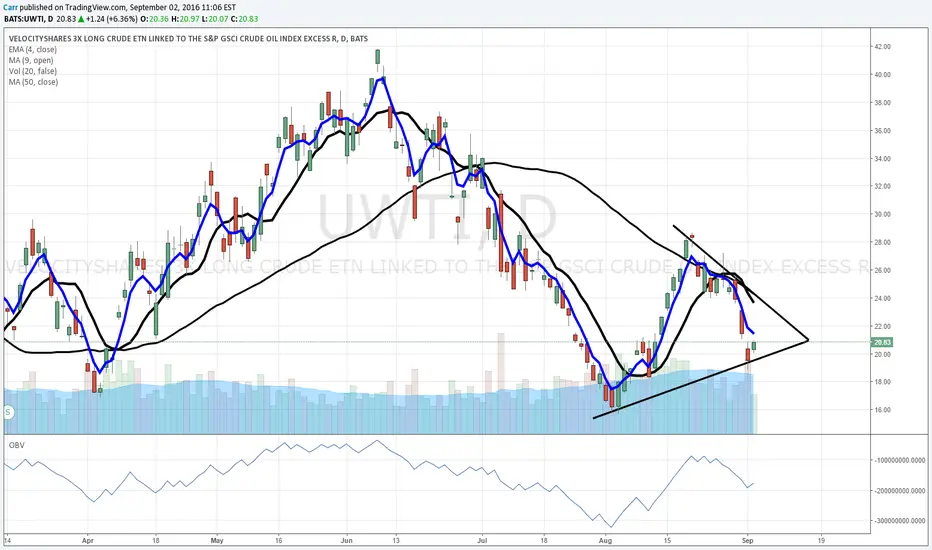Click the 22.00 price axis label
The image size is (932, 550).
883,326
